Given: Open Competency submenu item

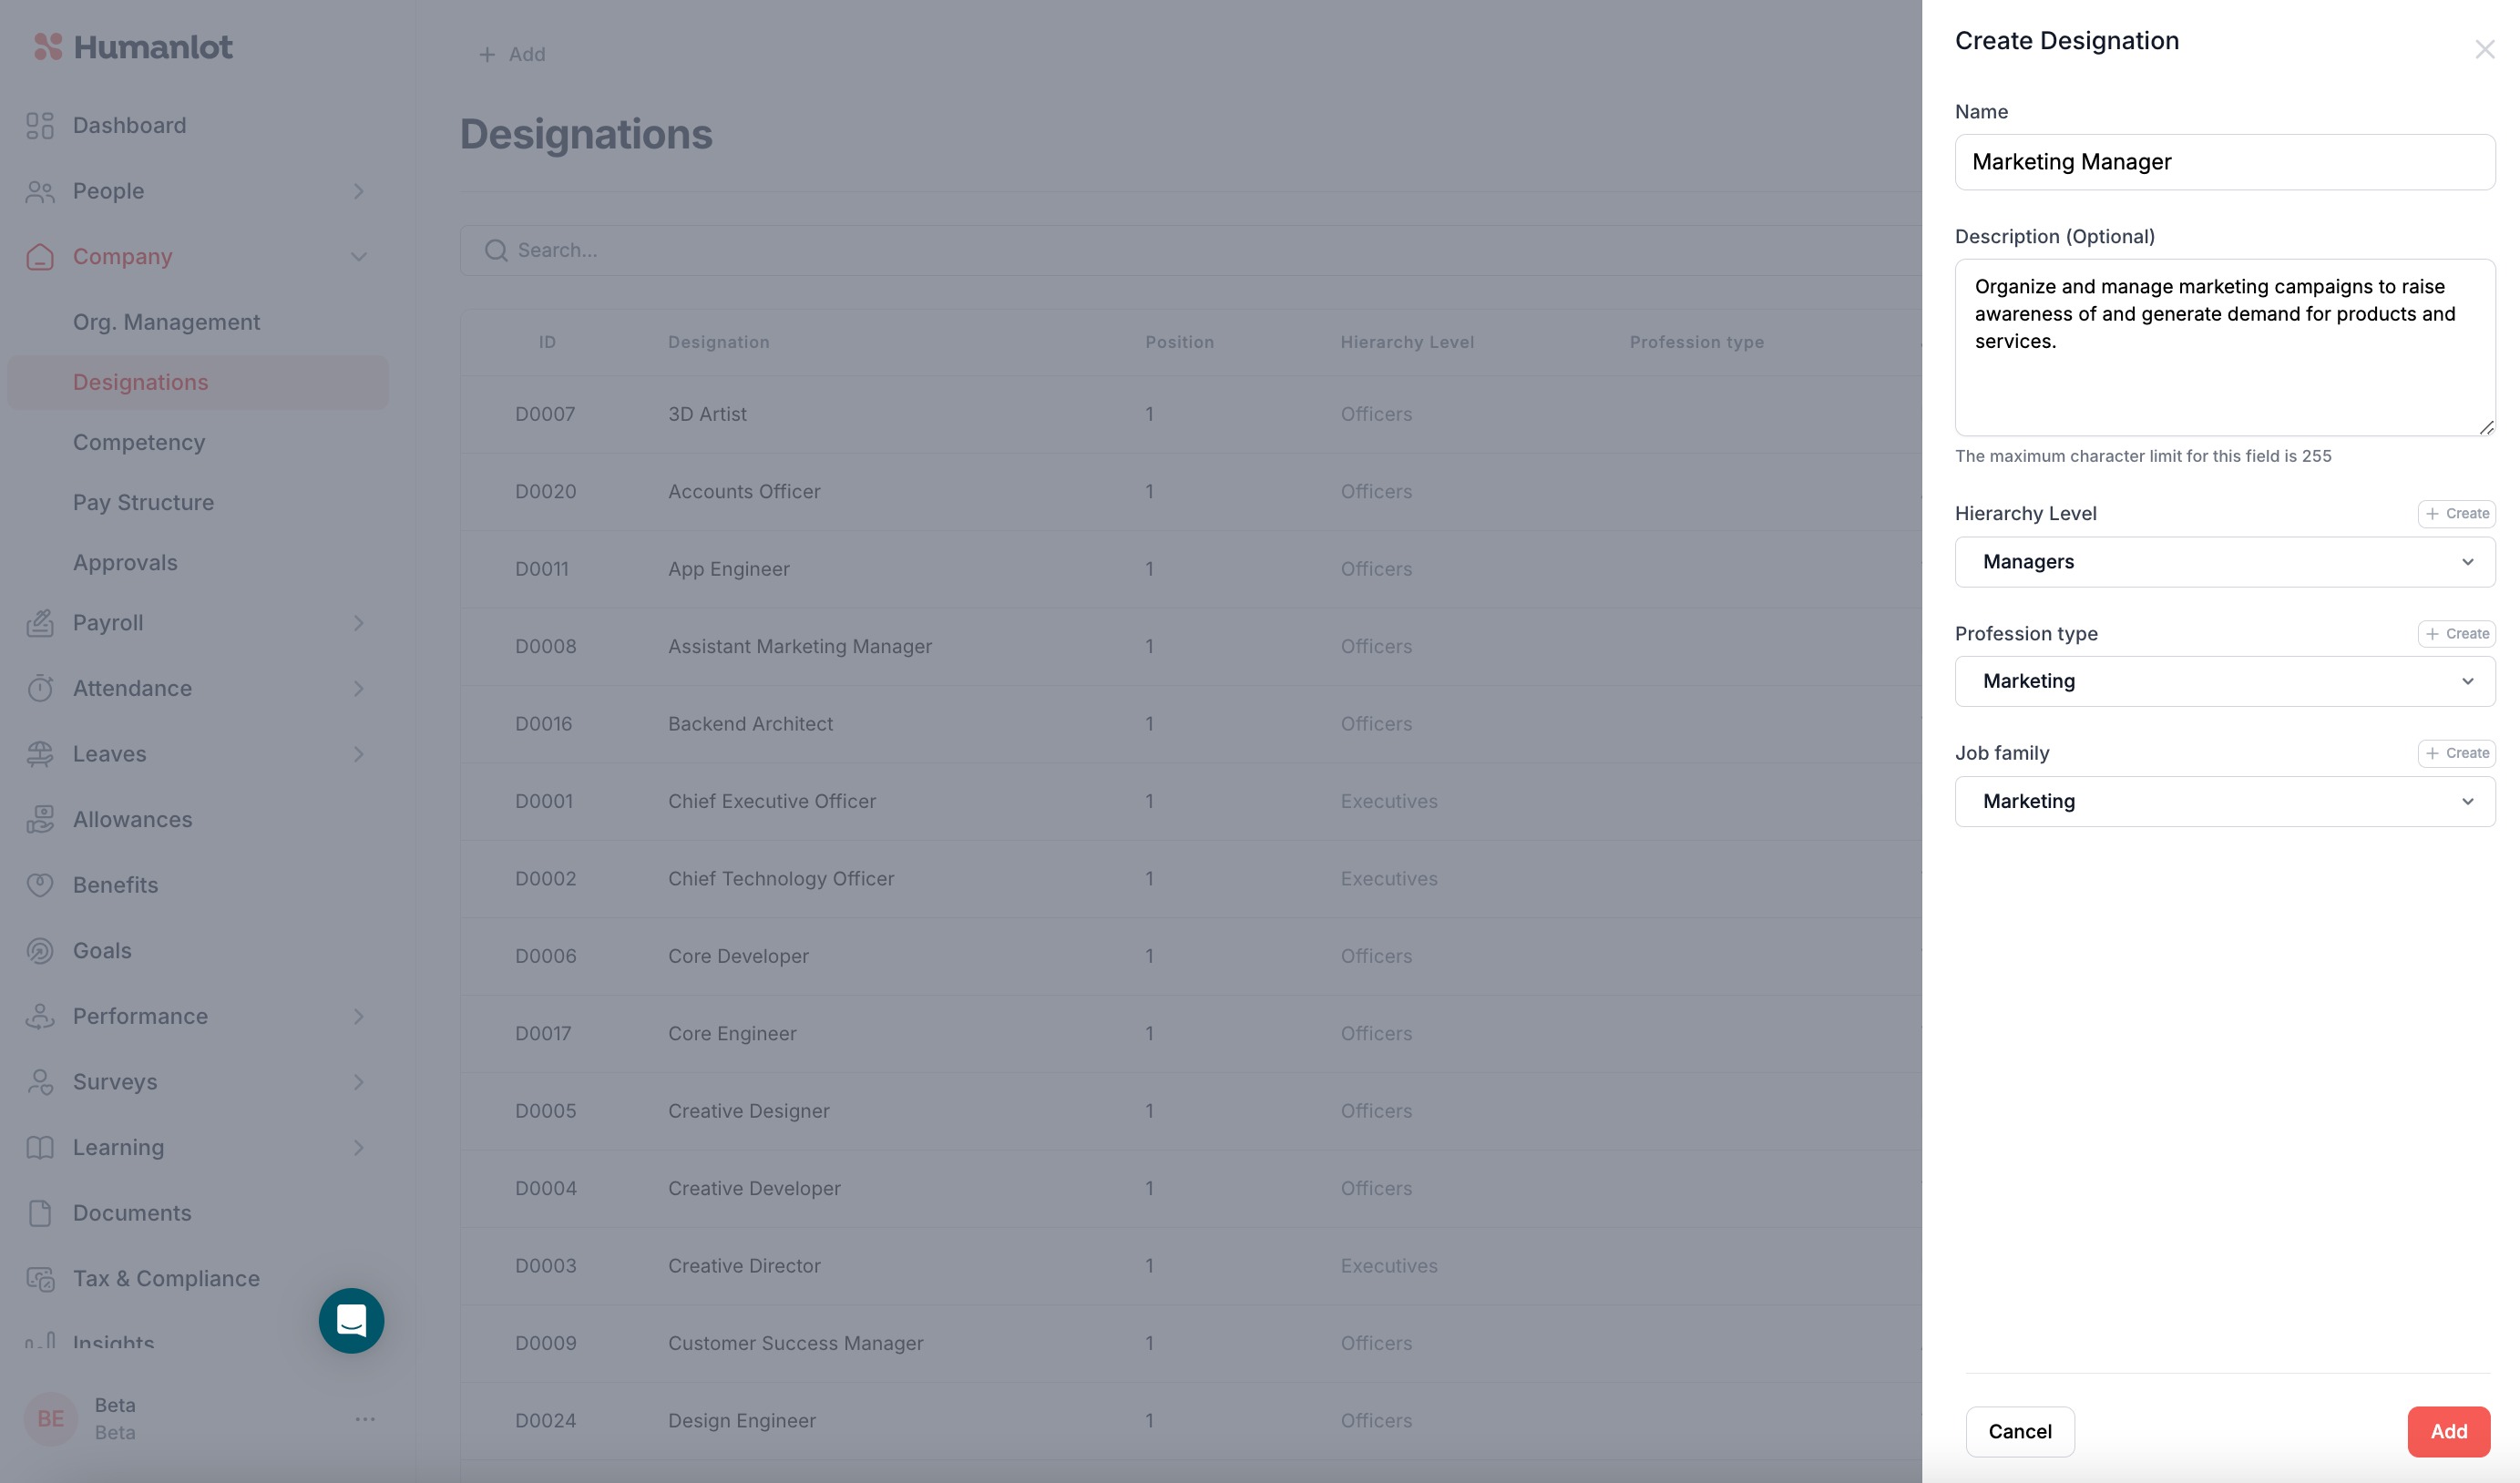Looking at the screenshot, I should click(x=139, y=442).
